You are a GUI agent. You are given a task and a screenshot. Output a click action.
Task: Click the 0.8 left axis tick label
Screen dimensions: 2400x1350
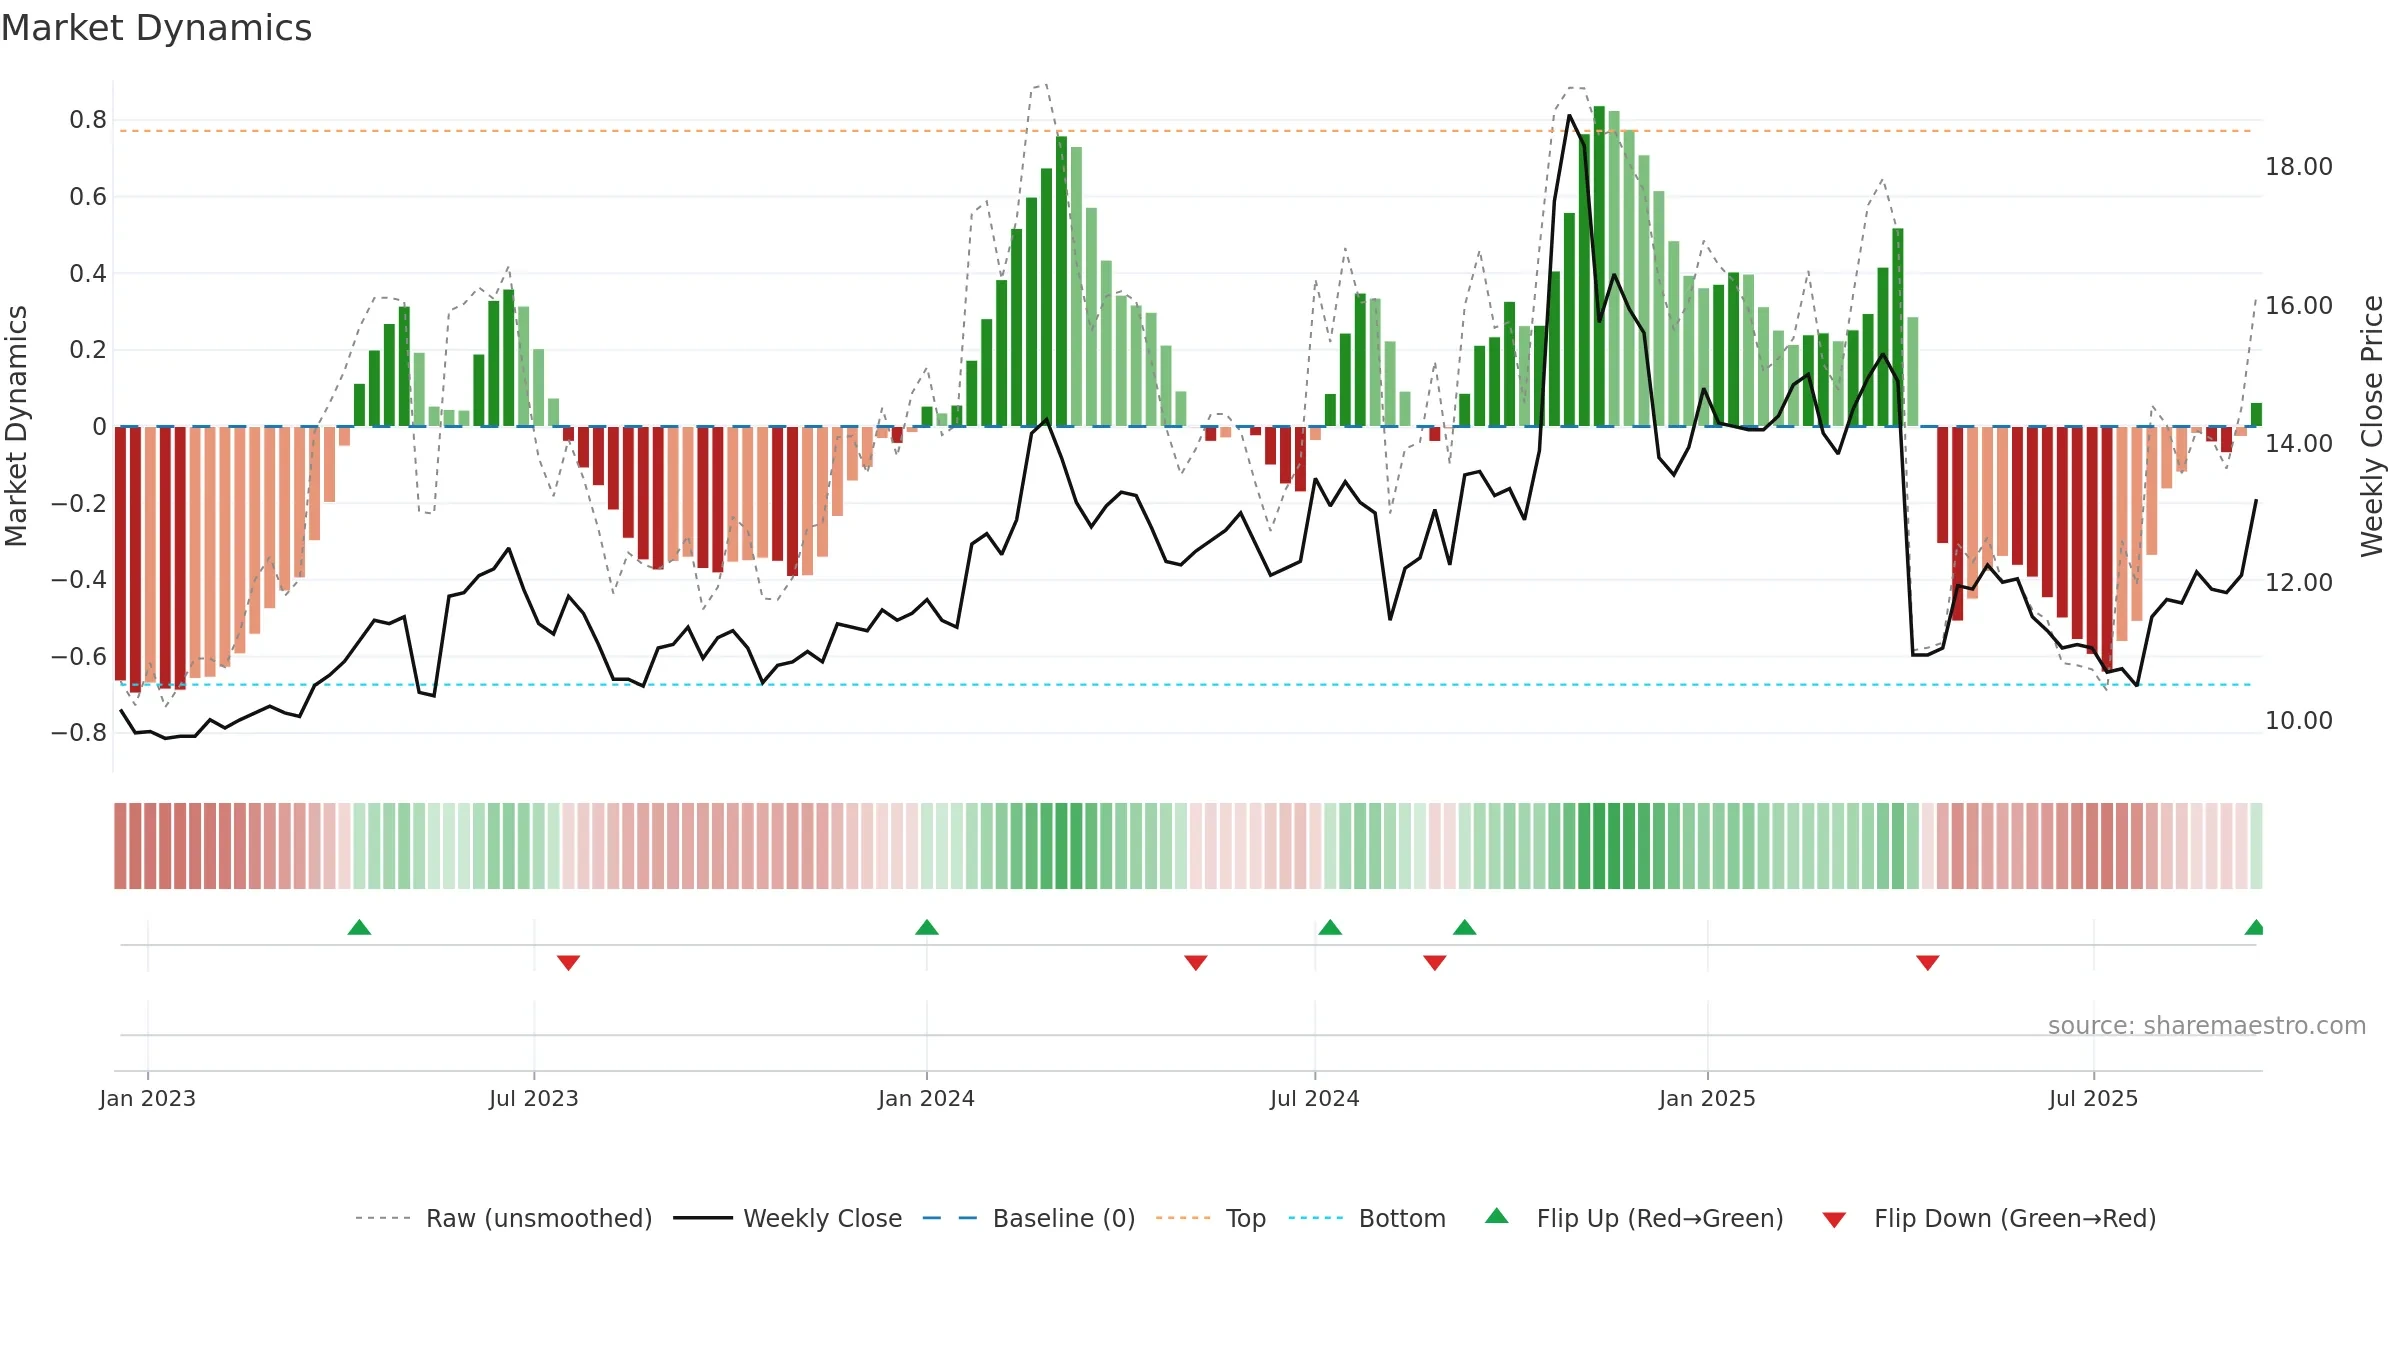(x=88, y=120)
